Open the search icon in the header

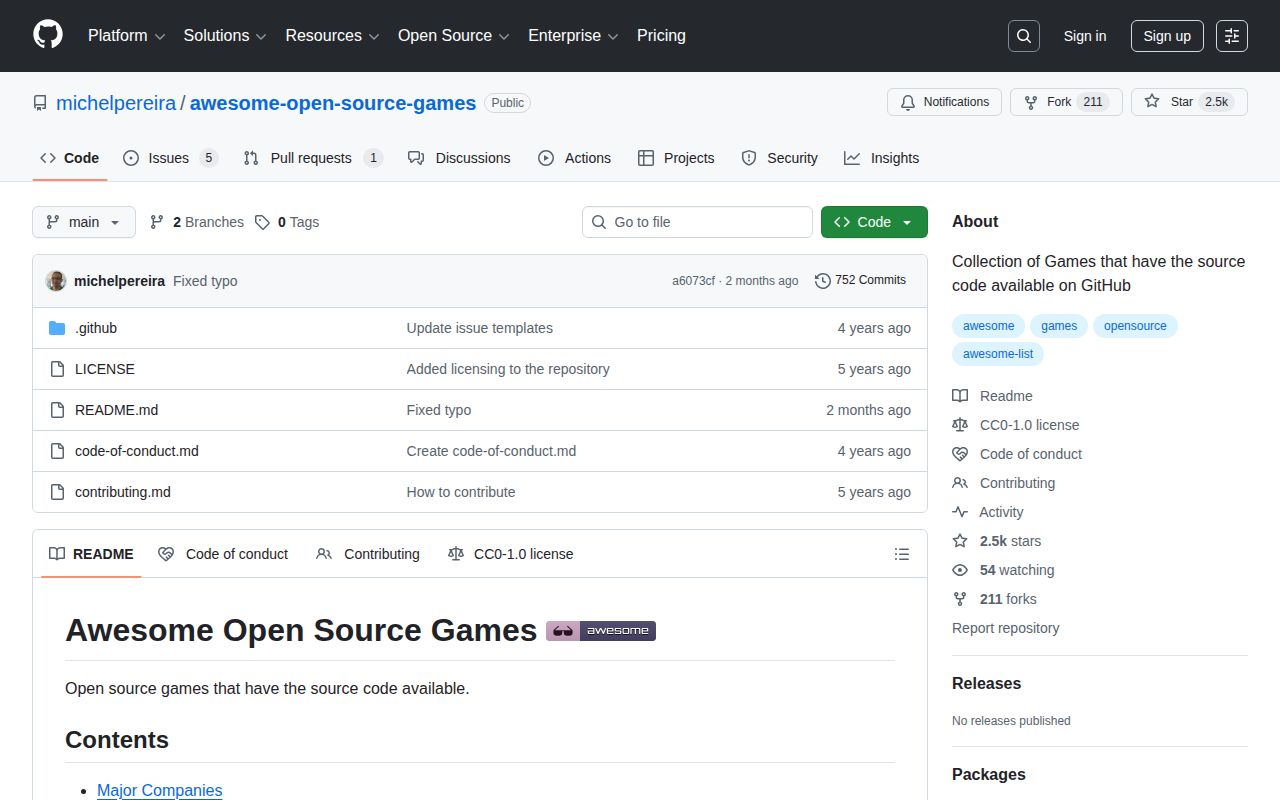pos(1023,36)
